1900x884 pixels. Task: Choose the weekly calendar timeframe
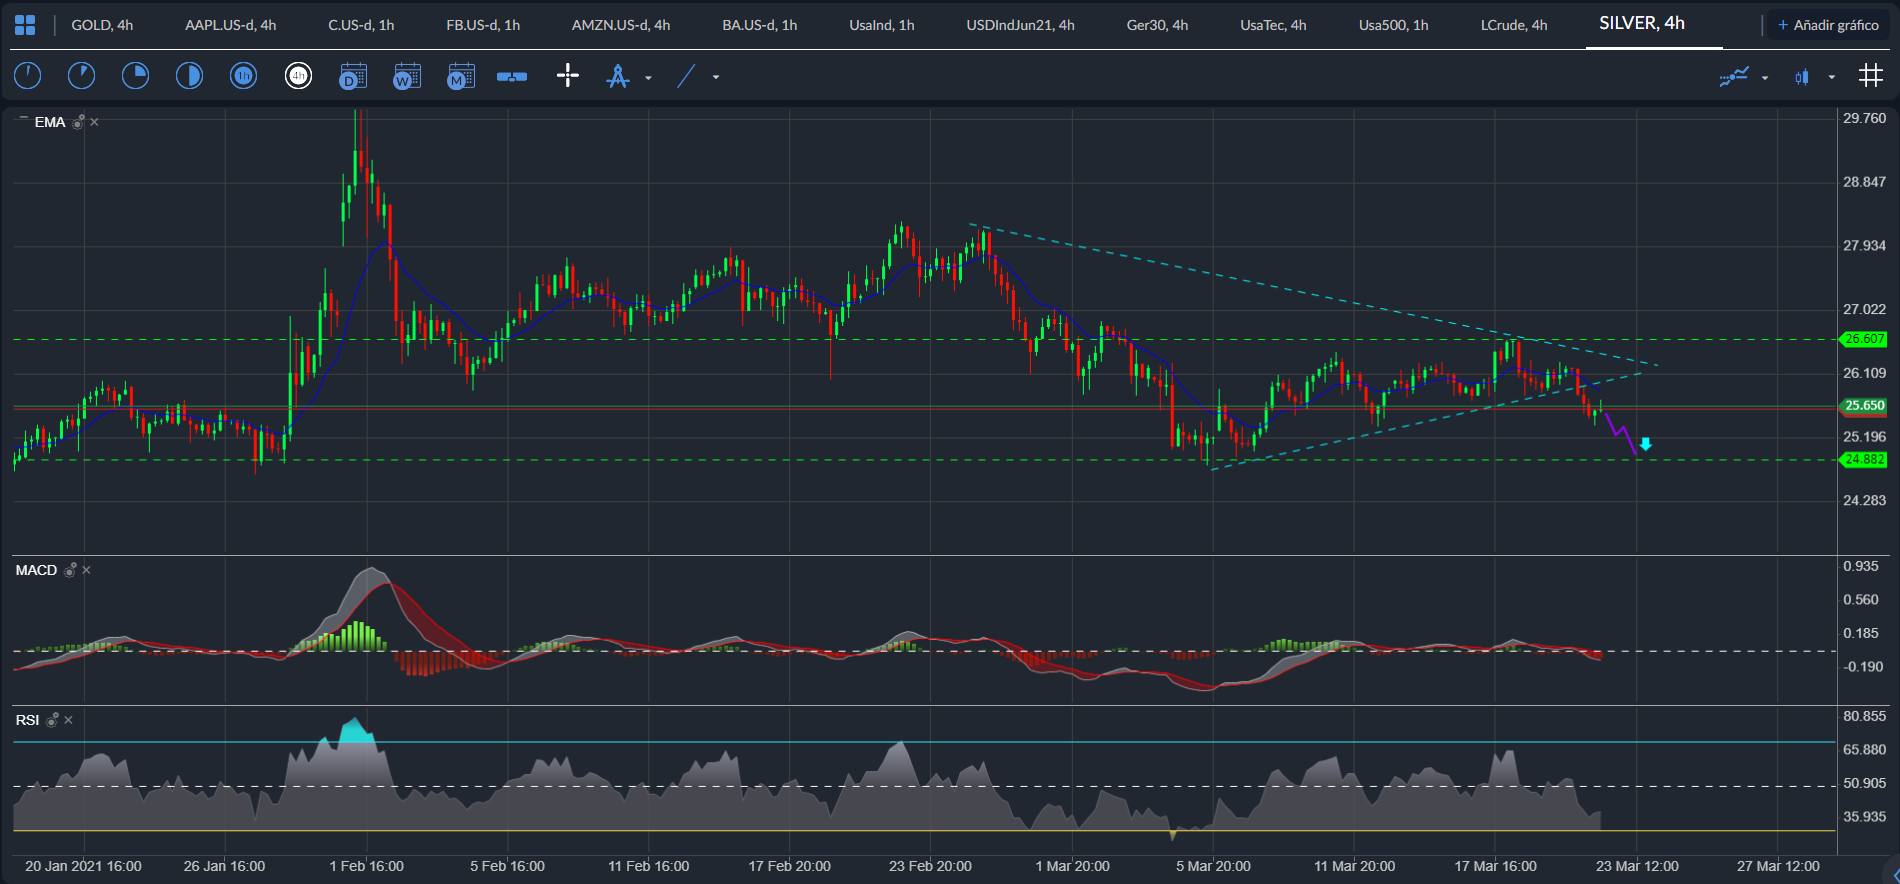[407, 76]
